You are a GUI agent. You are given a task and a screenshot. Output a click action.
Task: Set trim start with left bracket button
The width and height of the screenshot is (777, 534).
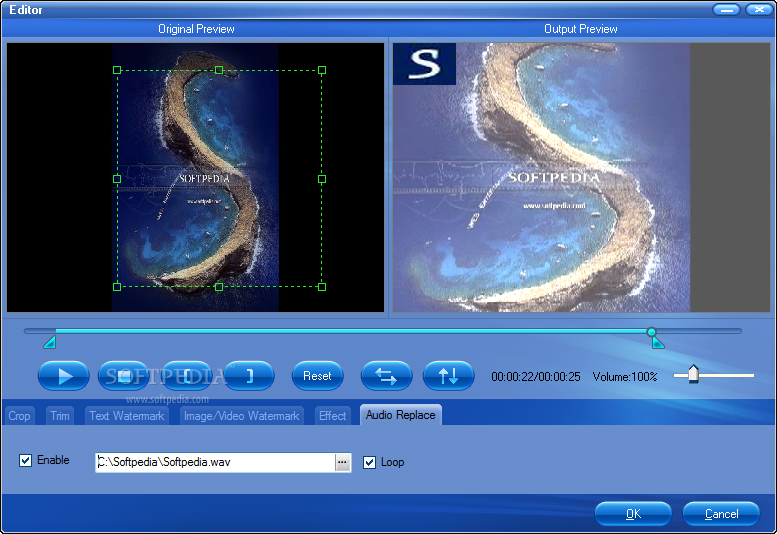pyautogui.click(x=187, y=376)
